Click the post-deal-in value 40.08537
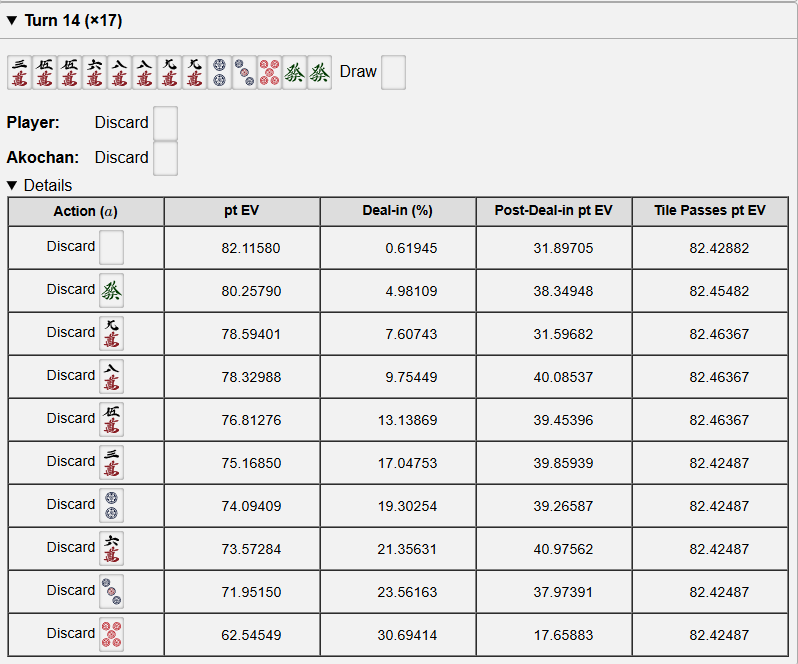 (563, 377)
